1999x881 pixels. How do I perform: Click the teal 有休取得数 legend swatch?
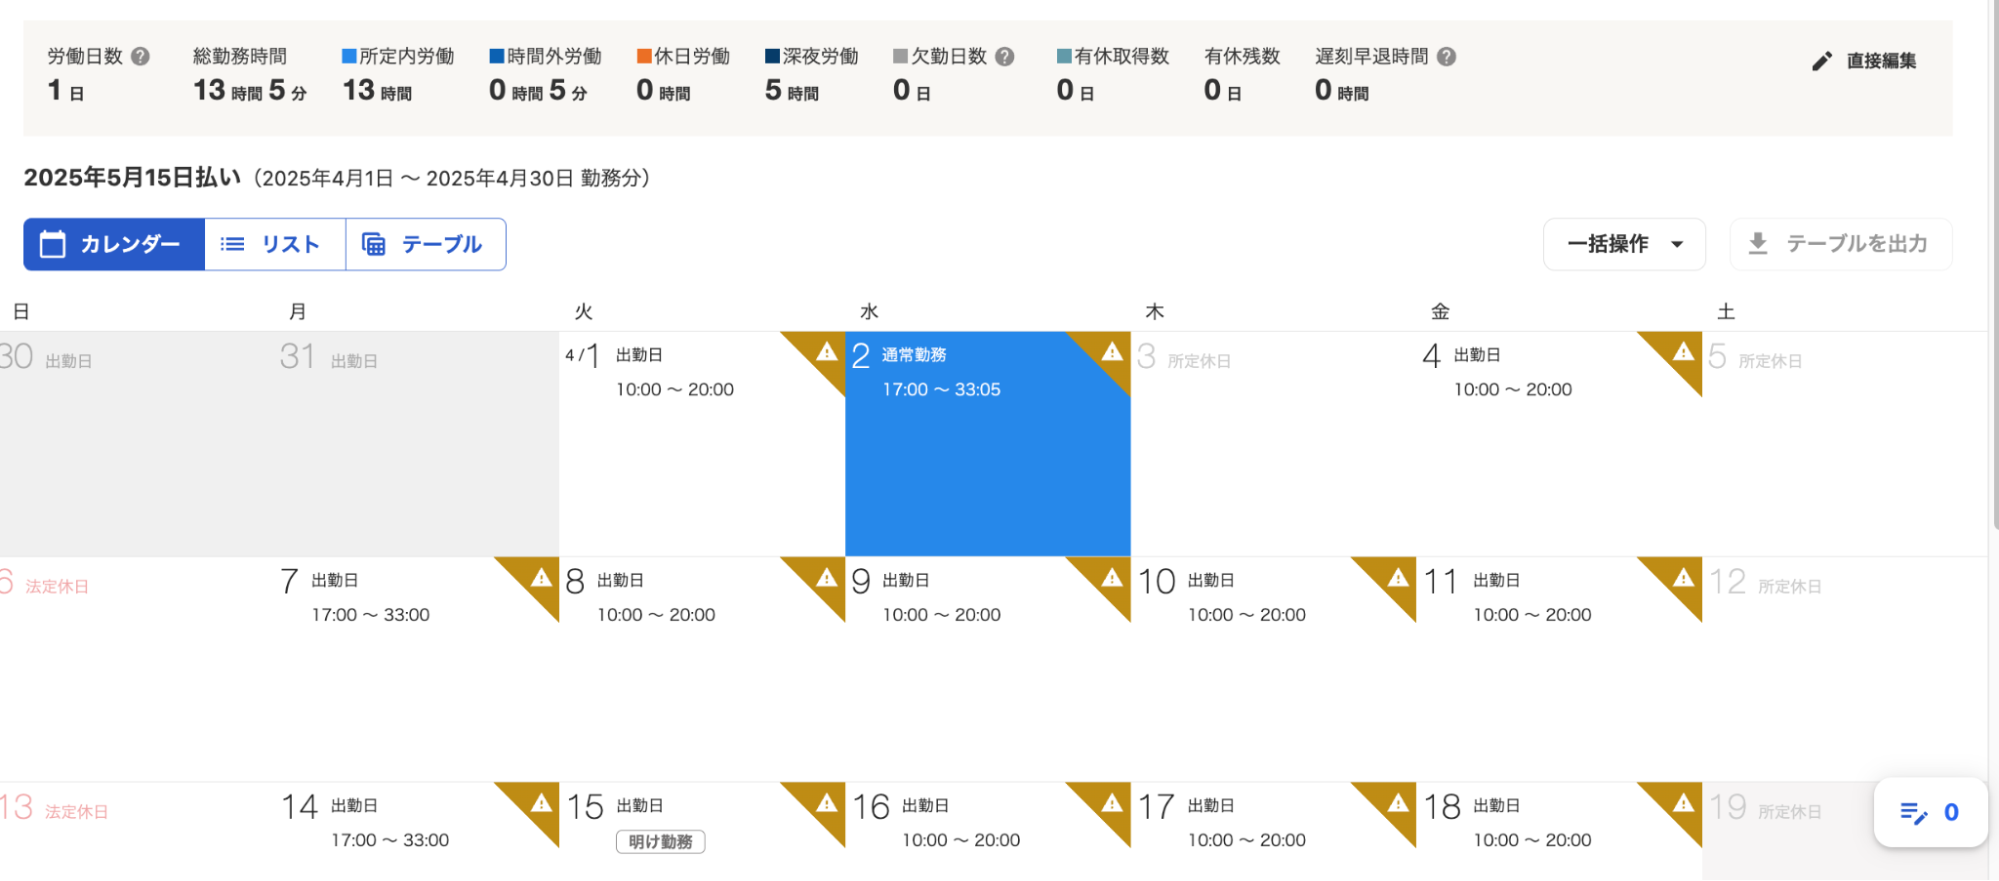[1064, 56]
